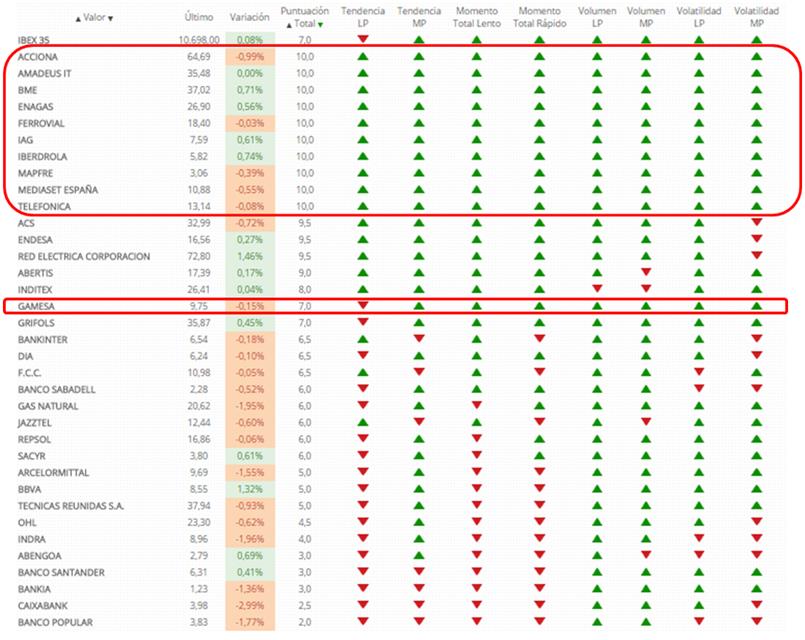Select the BANCO SABADELL stock name

[x=56, y=390]
